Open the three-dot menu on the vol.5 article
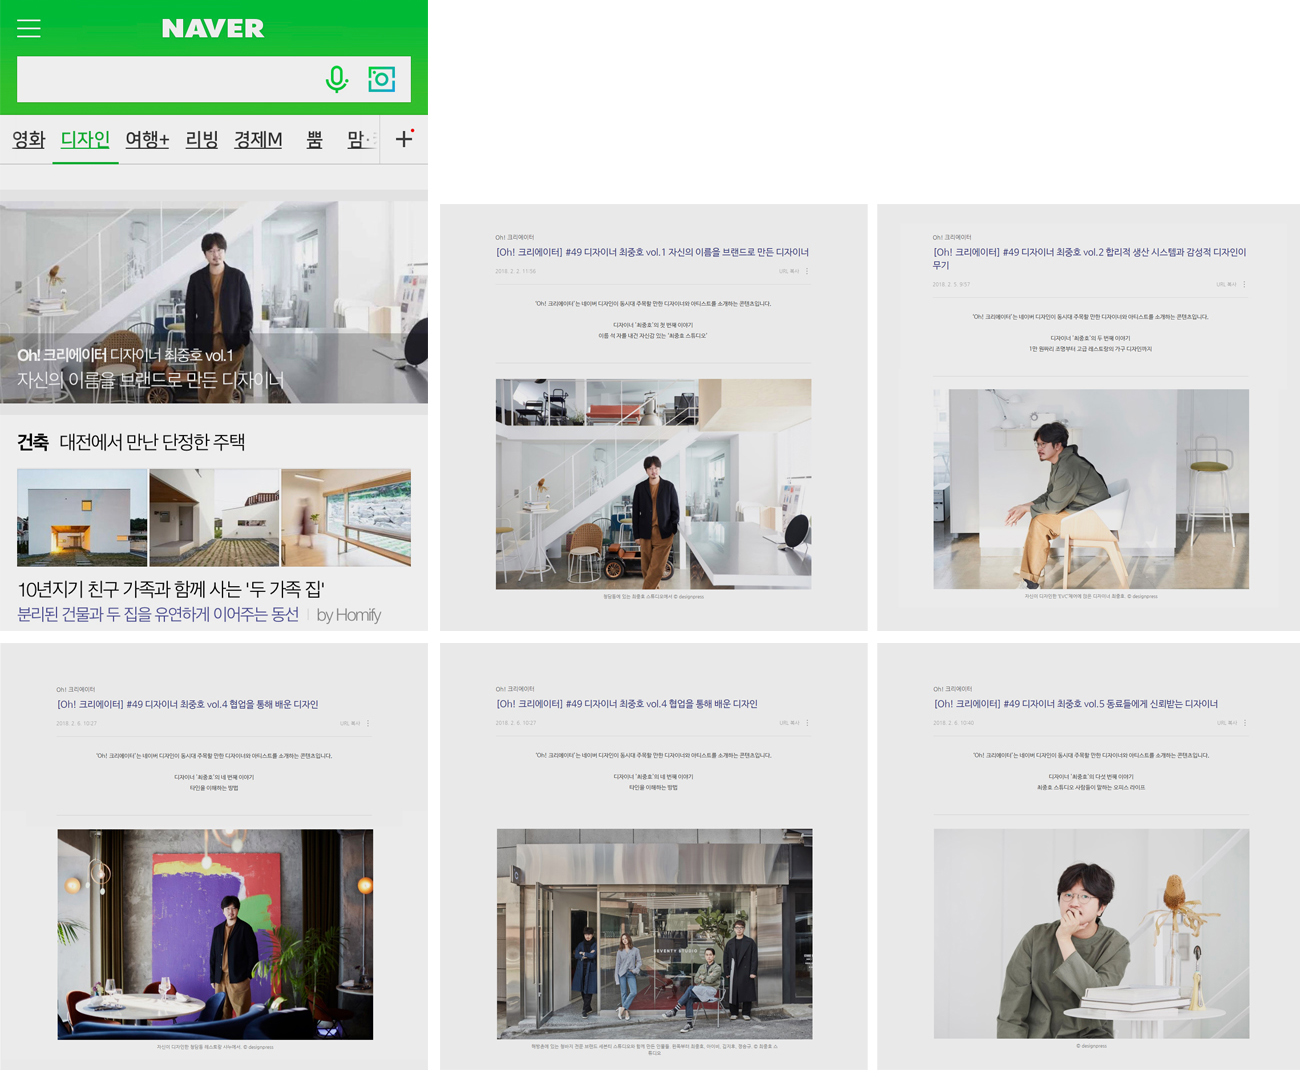Viewport: 1300px width, 1079px height. (x=1244, y=722)
